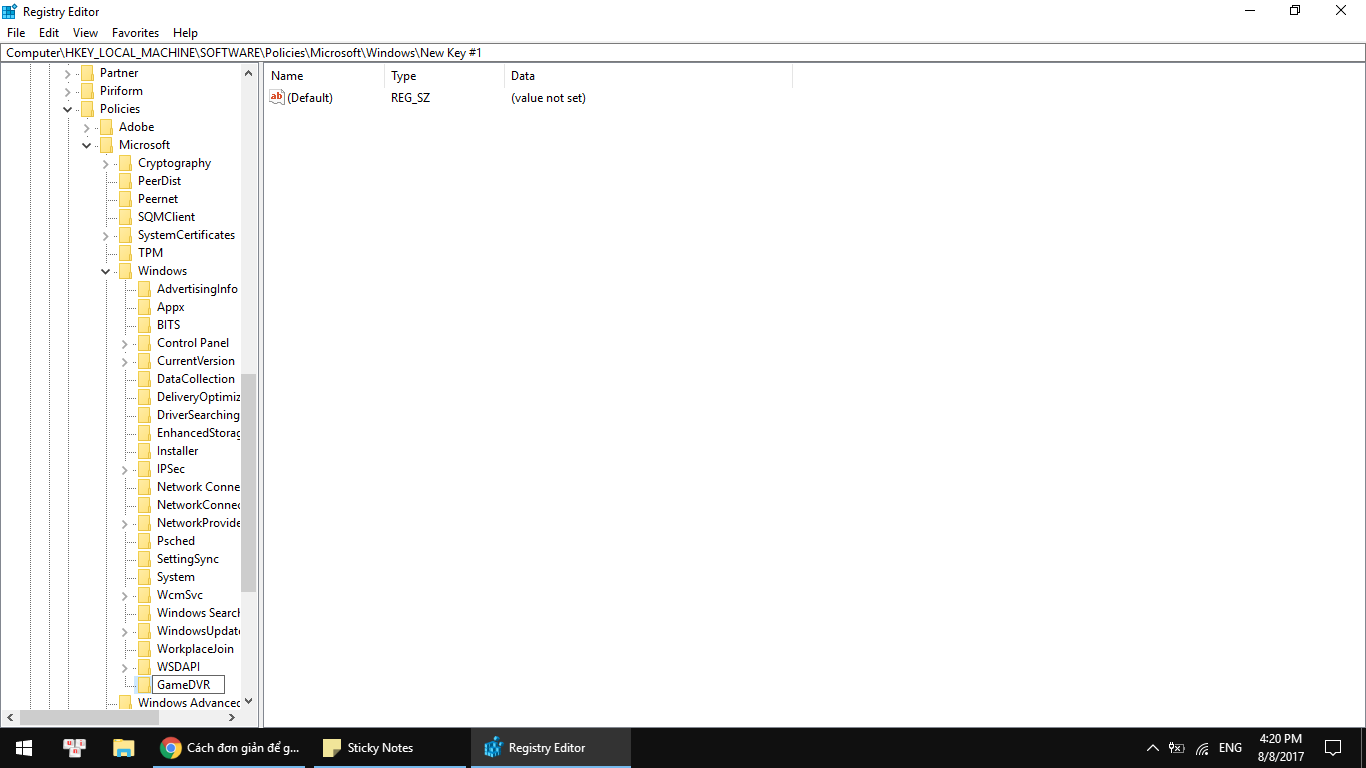This screenshot has height=768, width=1366.
Task: Click the Windows Start button
Action: [x=22, y=747]
